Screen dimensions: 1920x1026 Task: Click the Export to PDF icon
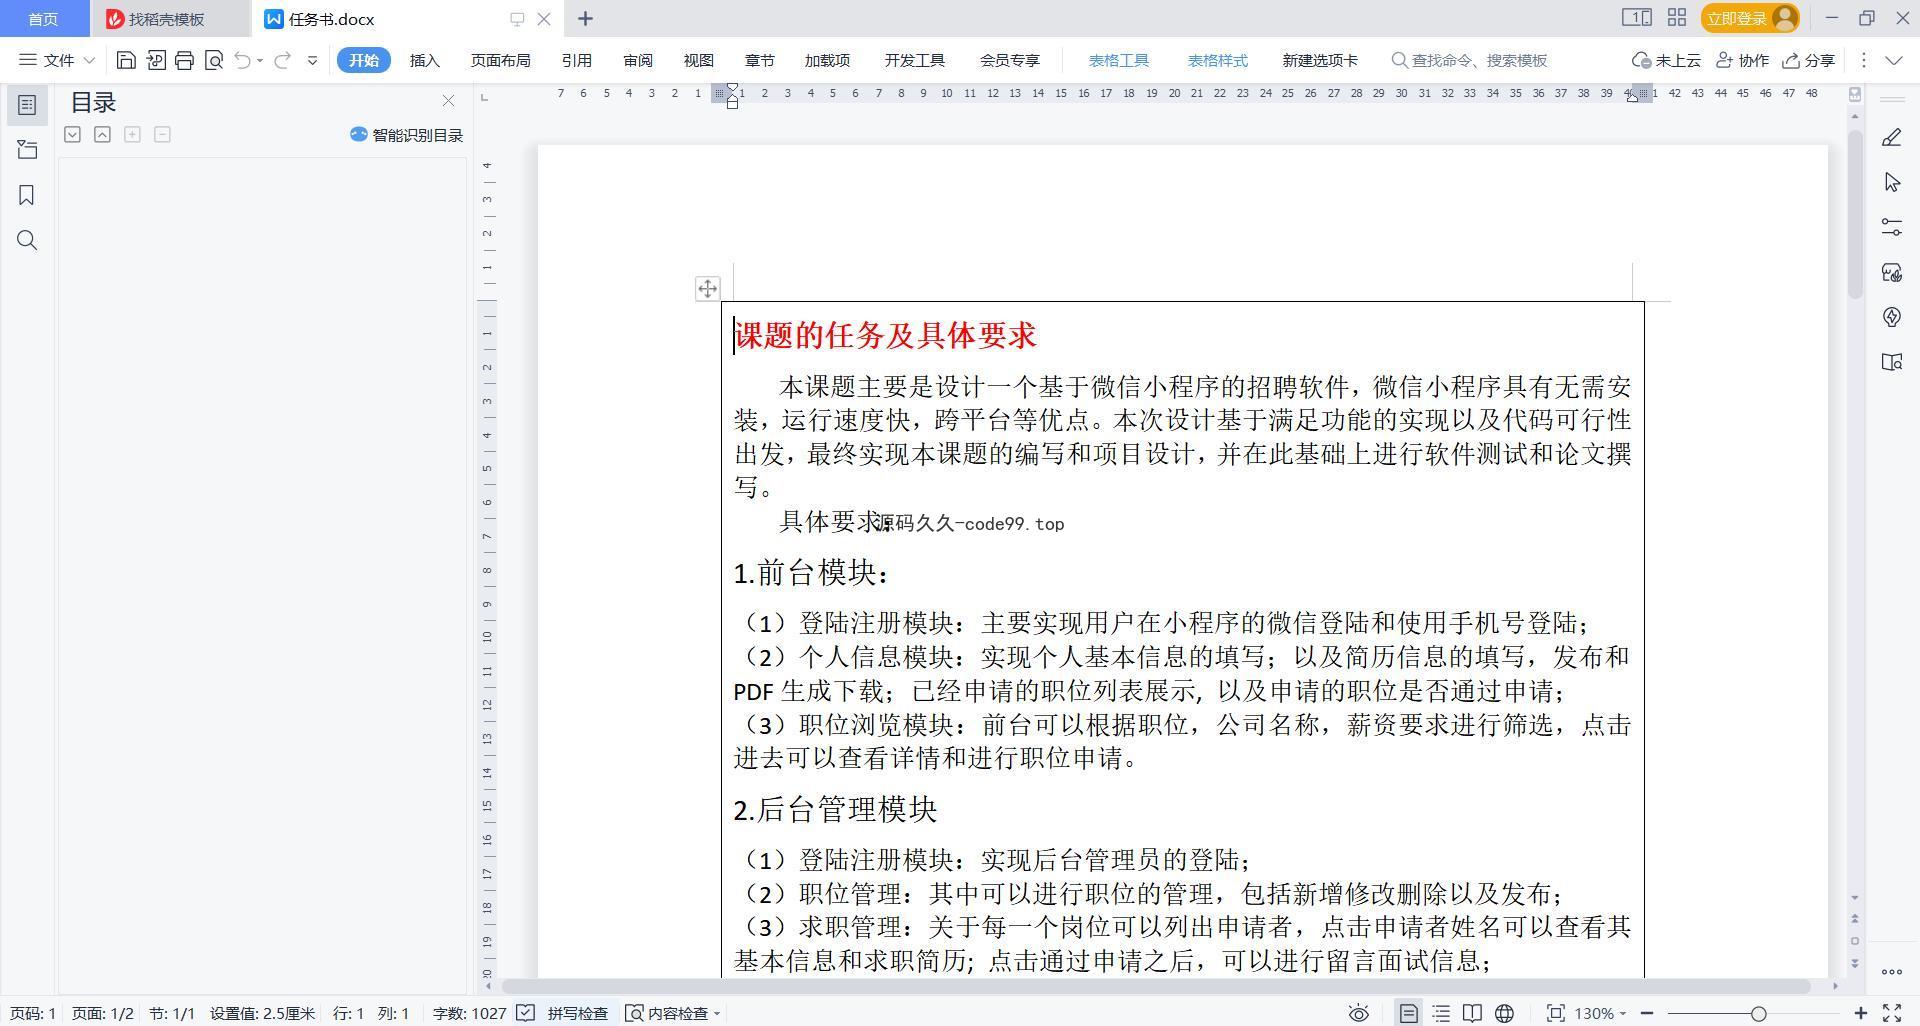[155, 60]
